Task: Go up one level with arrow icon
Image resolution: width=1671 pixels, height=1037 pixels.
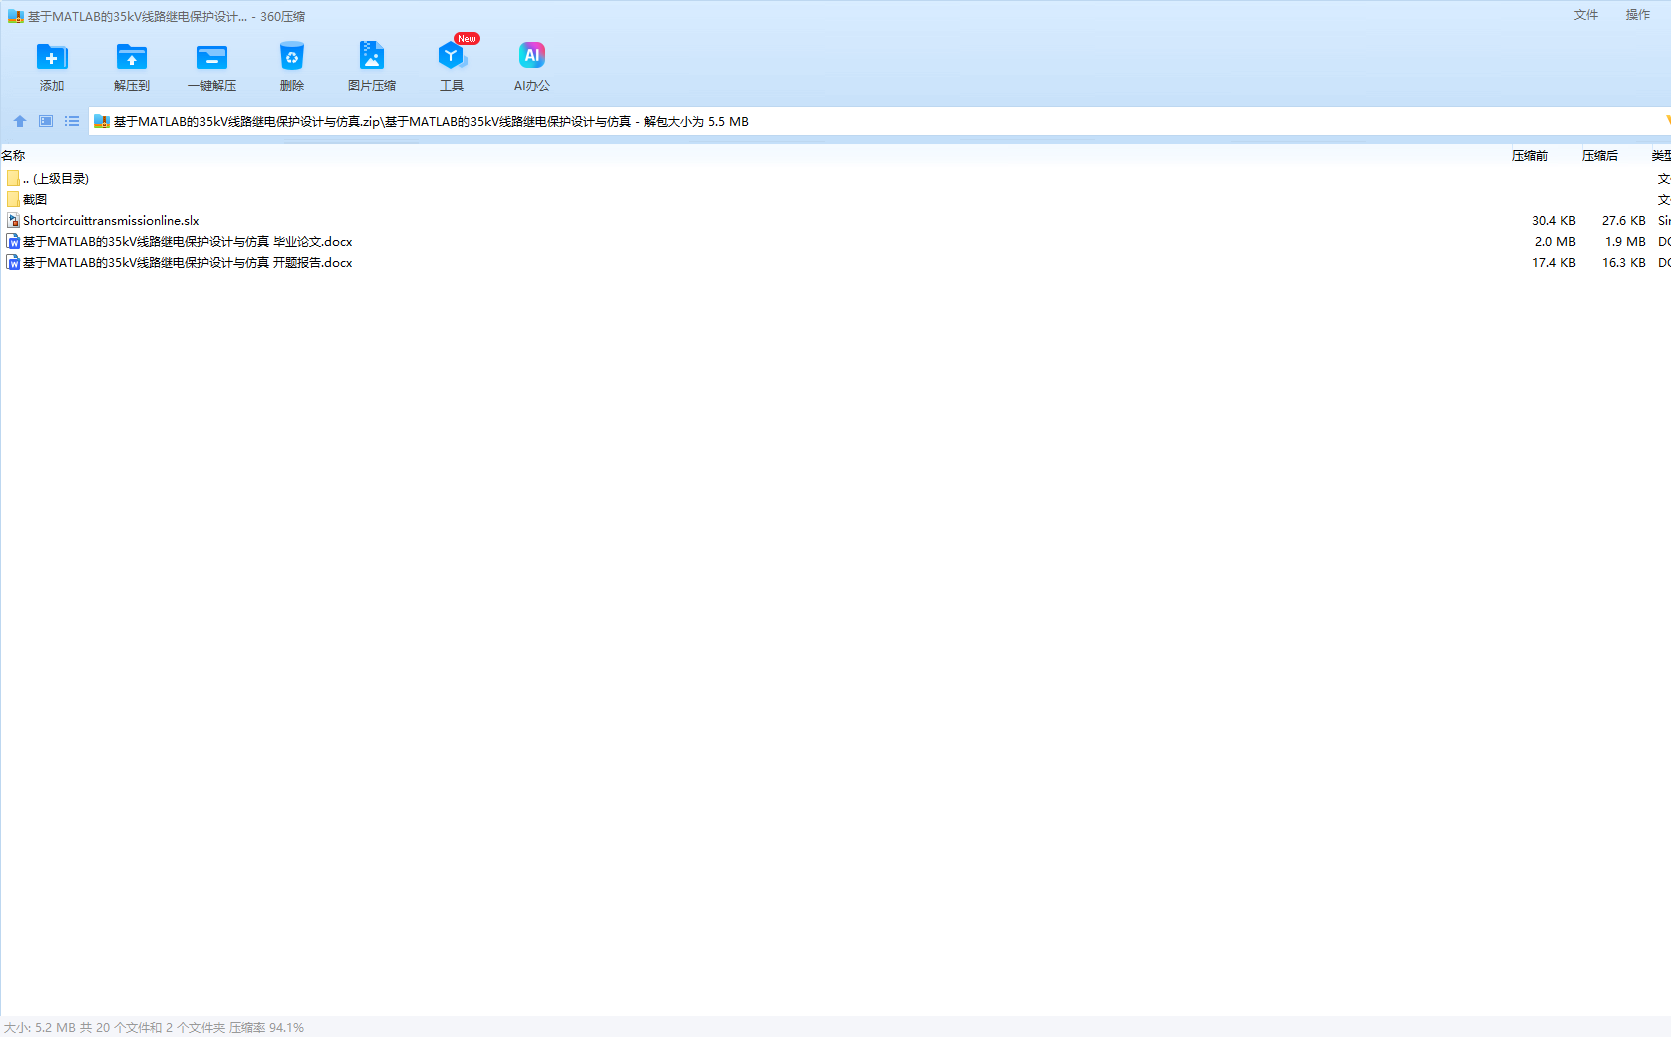Action: 20,121
